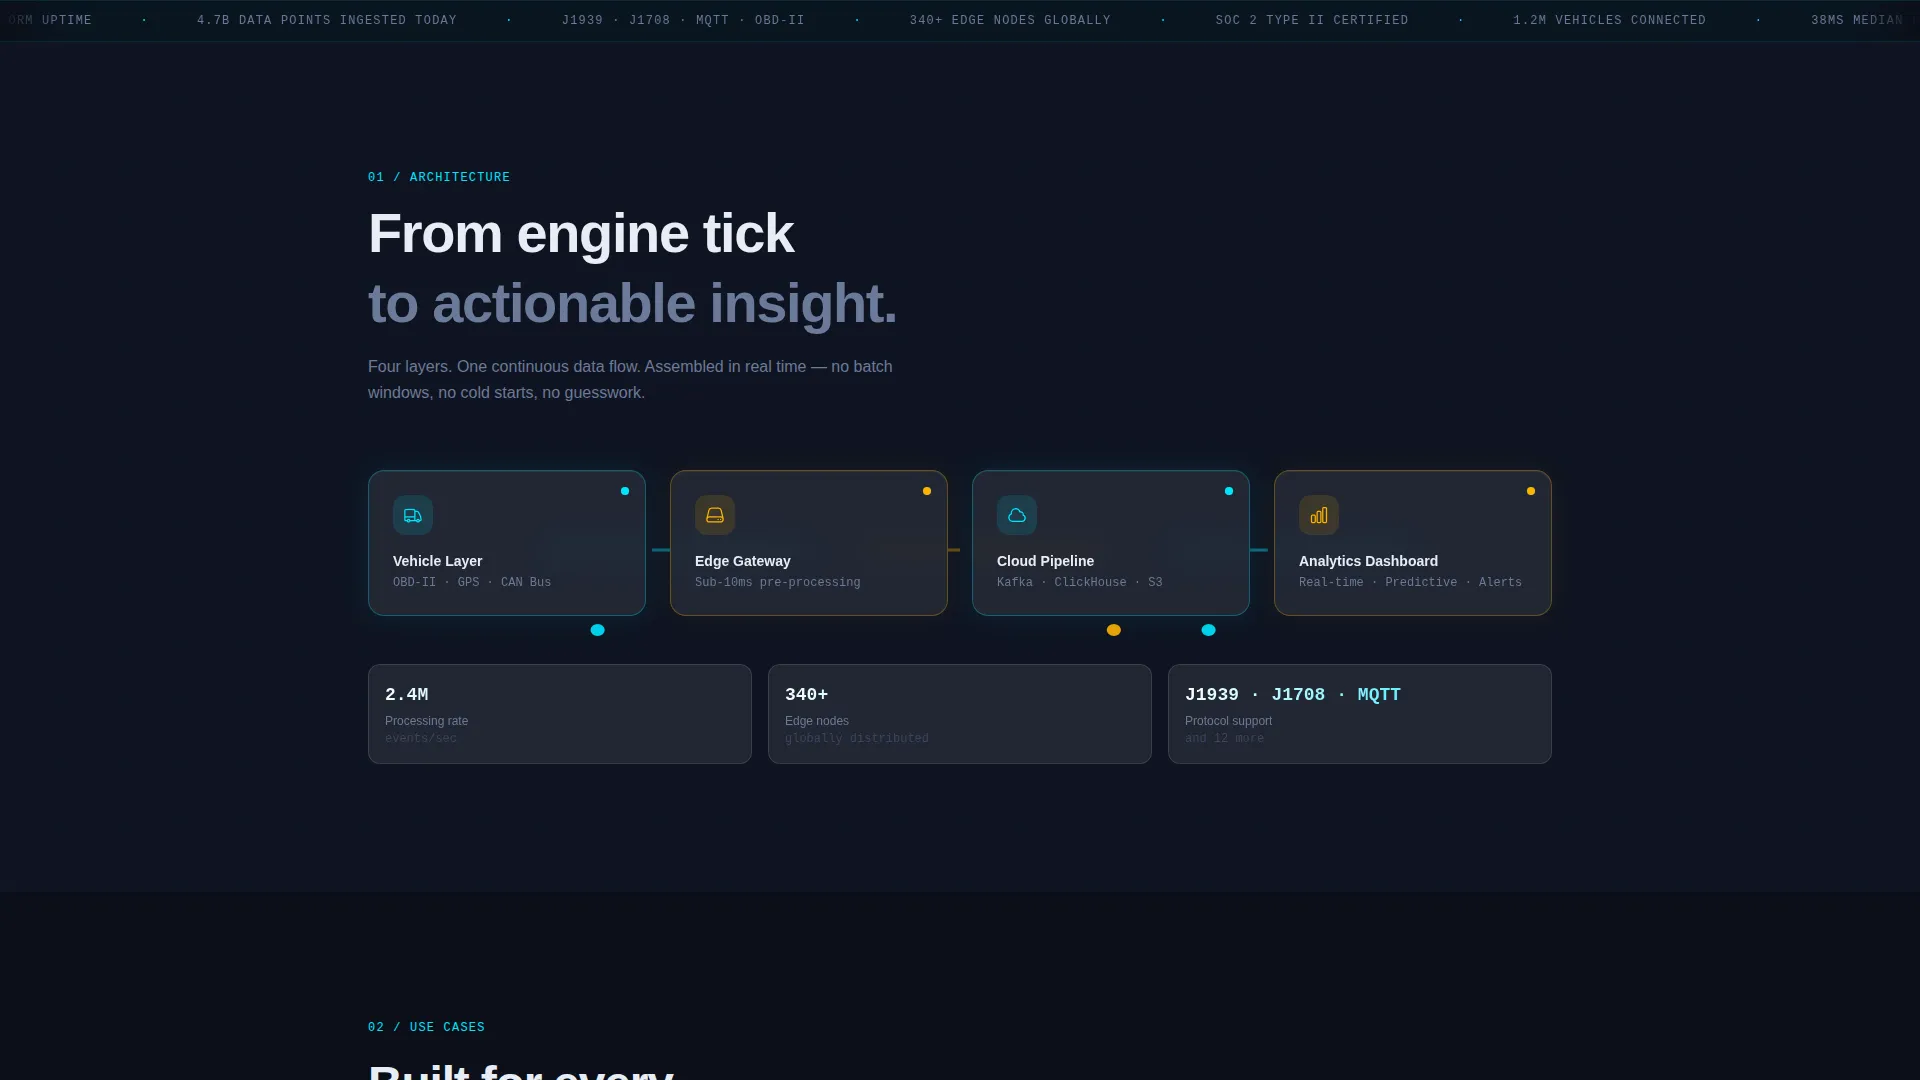Click the 2.4M processing rate value
The height and width of the screenshot is (1080, 1920).
[406, 694]
